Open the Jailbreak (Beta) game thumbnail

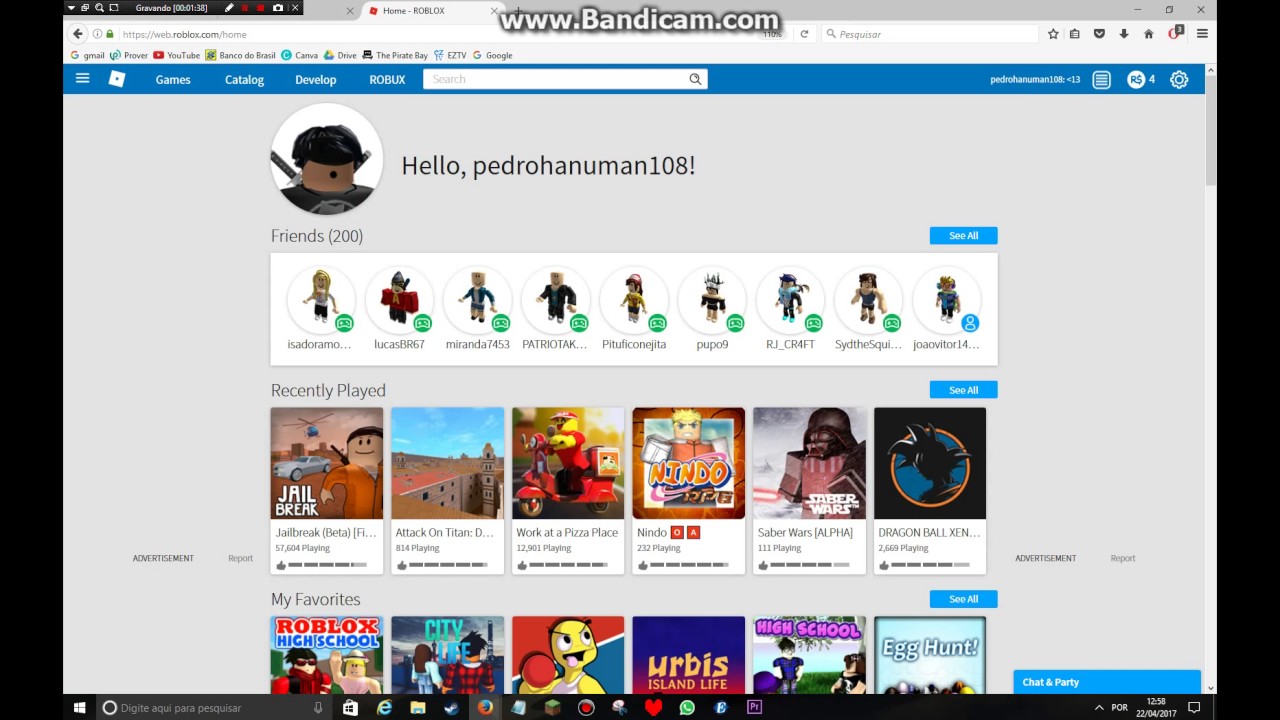[x=327, y=463]
